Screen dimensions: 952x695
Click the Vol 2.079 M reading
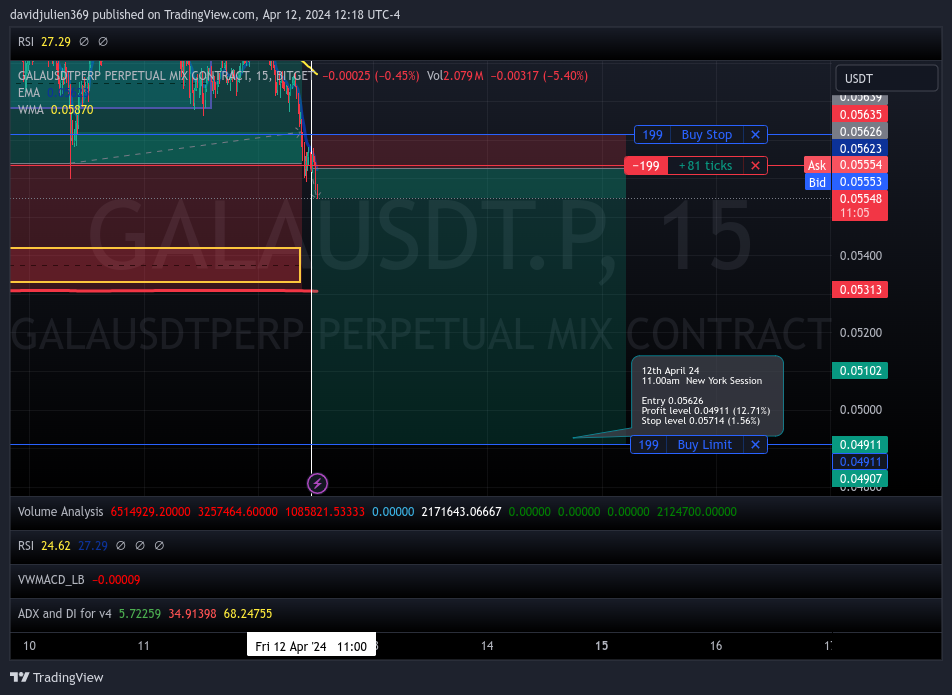click(455, 76)
